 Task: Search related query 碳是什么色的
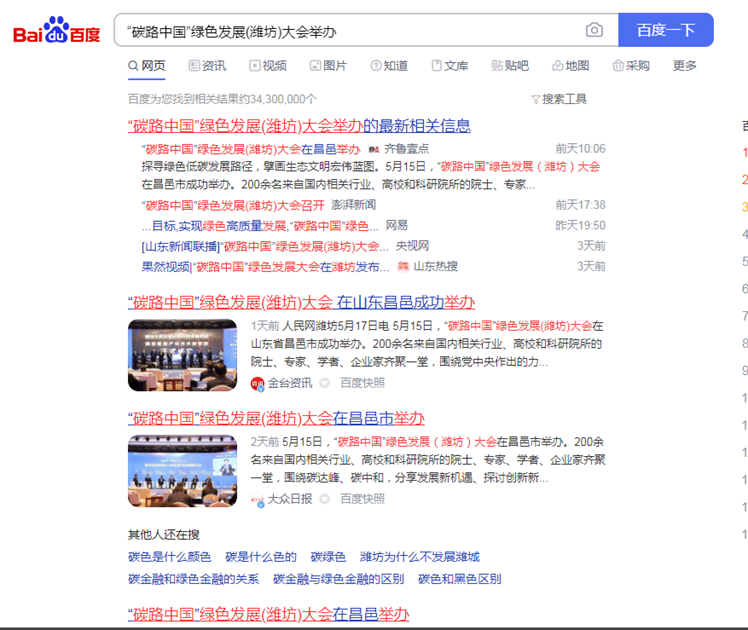[261, 557]
